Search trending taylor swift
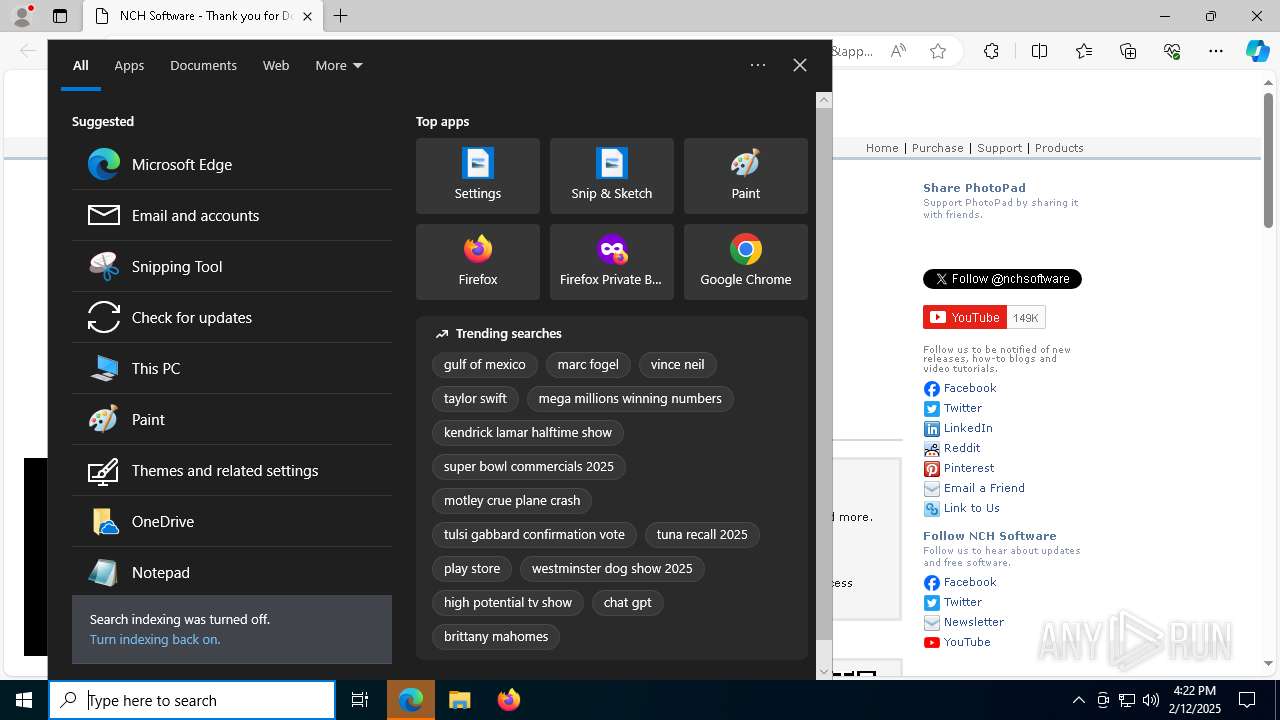 tap(475, 399)
